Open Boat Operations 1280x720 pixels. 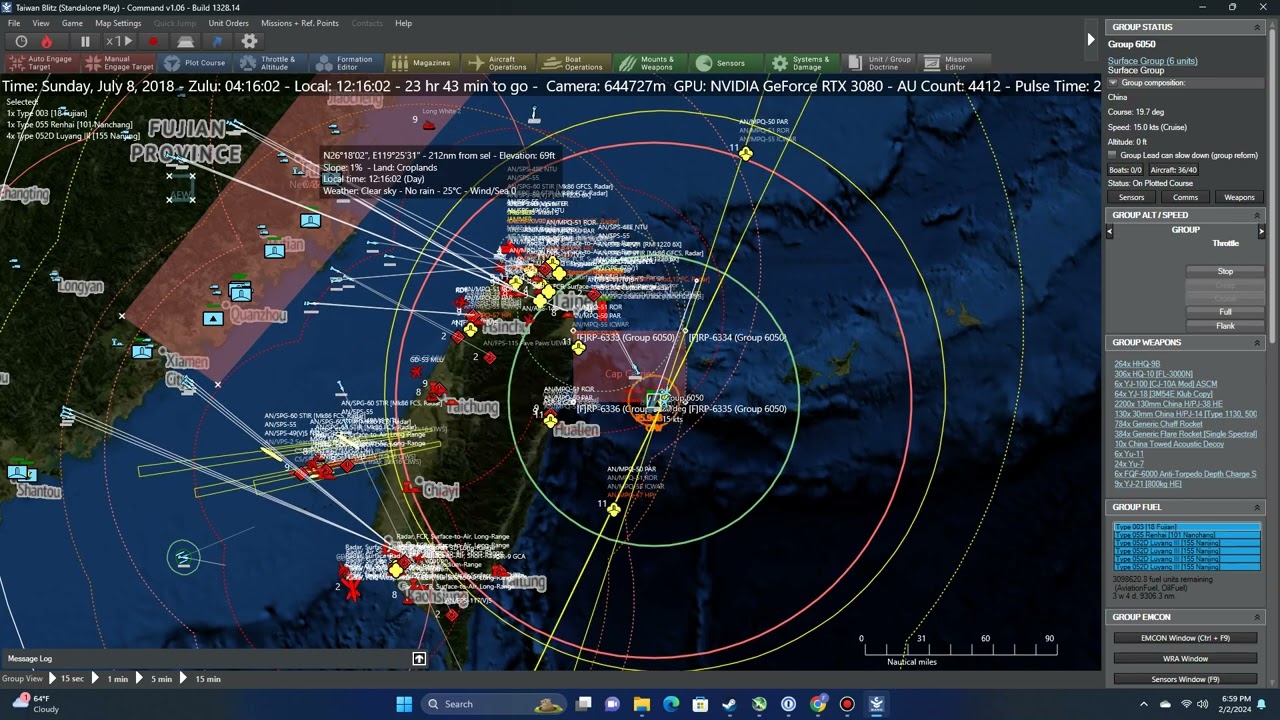pyautogui.click(x=573, y=63)
